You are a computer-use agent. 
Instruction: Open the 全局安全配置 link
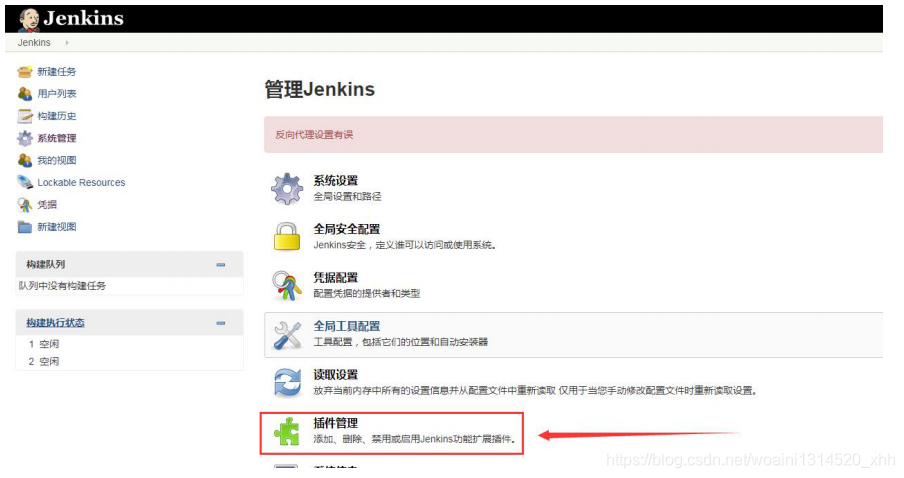coord(346,229)
